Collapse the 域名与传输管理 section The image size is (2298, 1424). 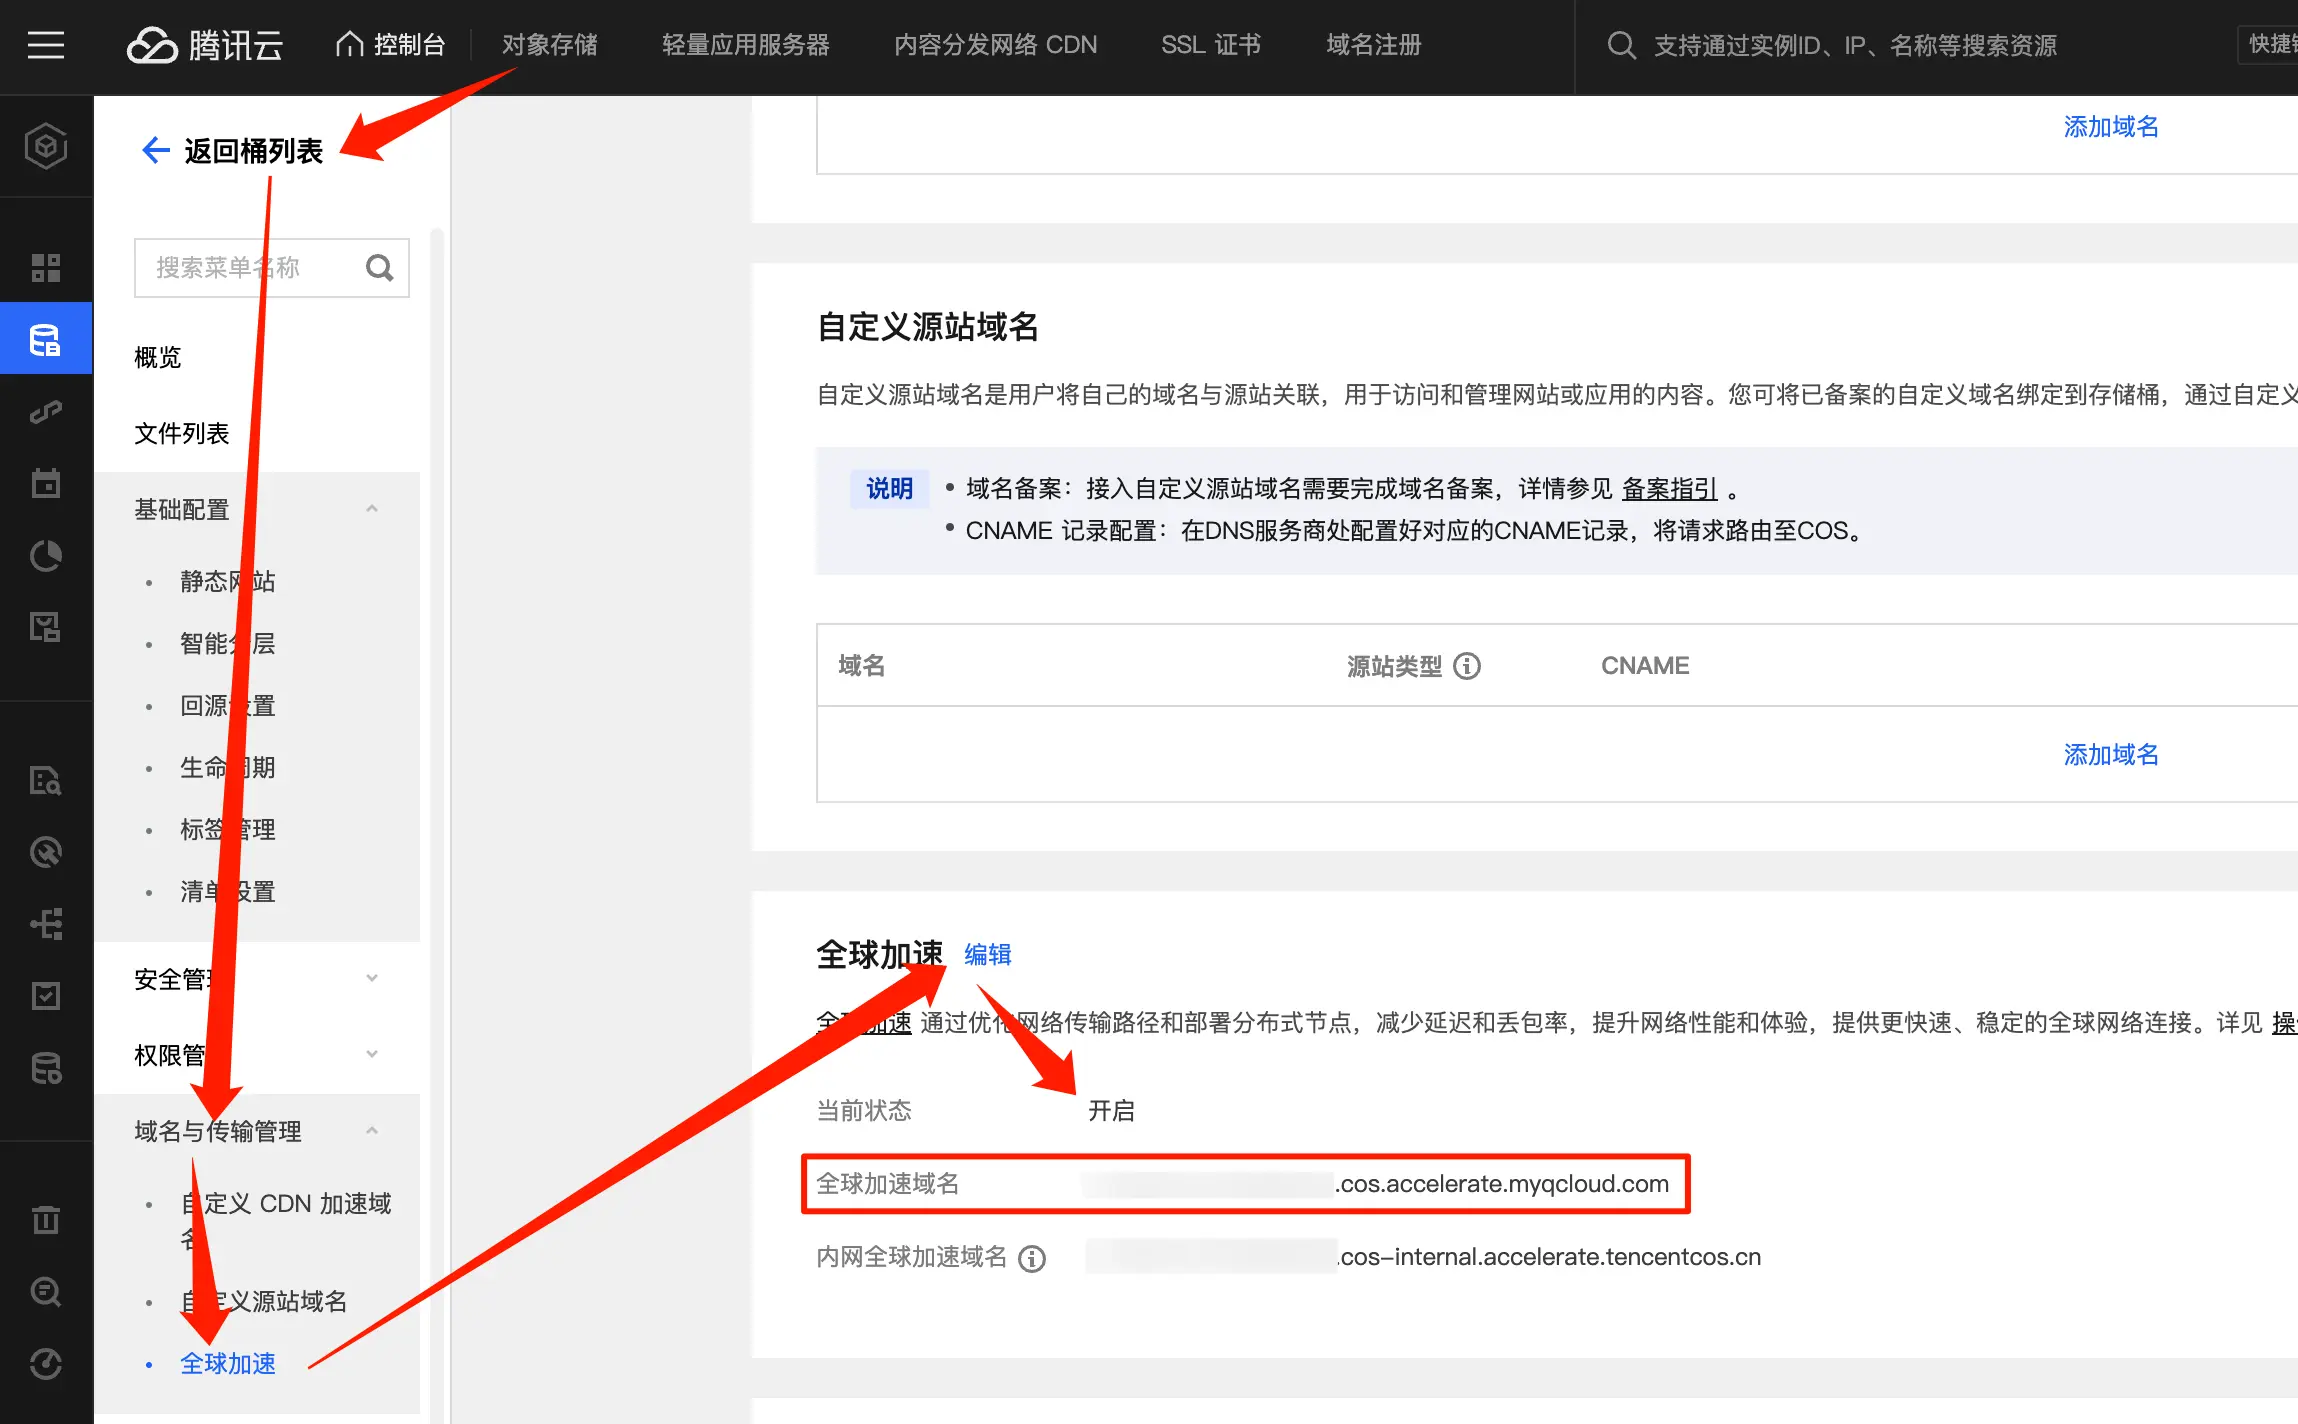372,1131
